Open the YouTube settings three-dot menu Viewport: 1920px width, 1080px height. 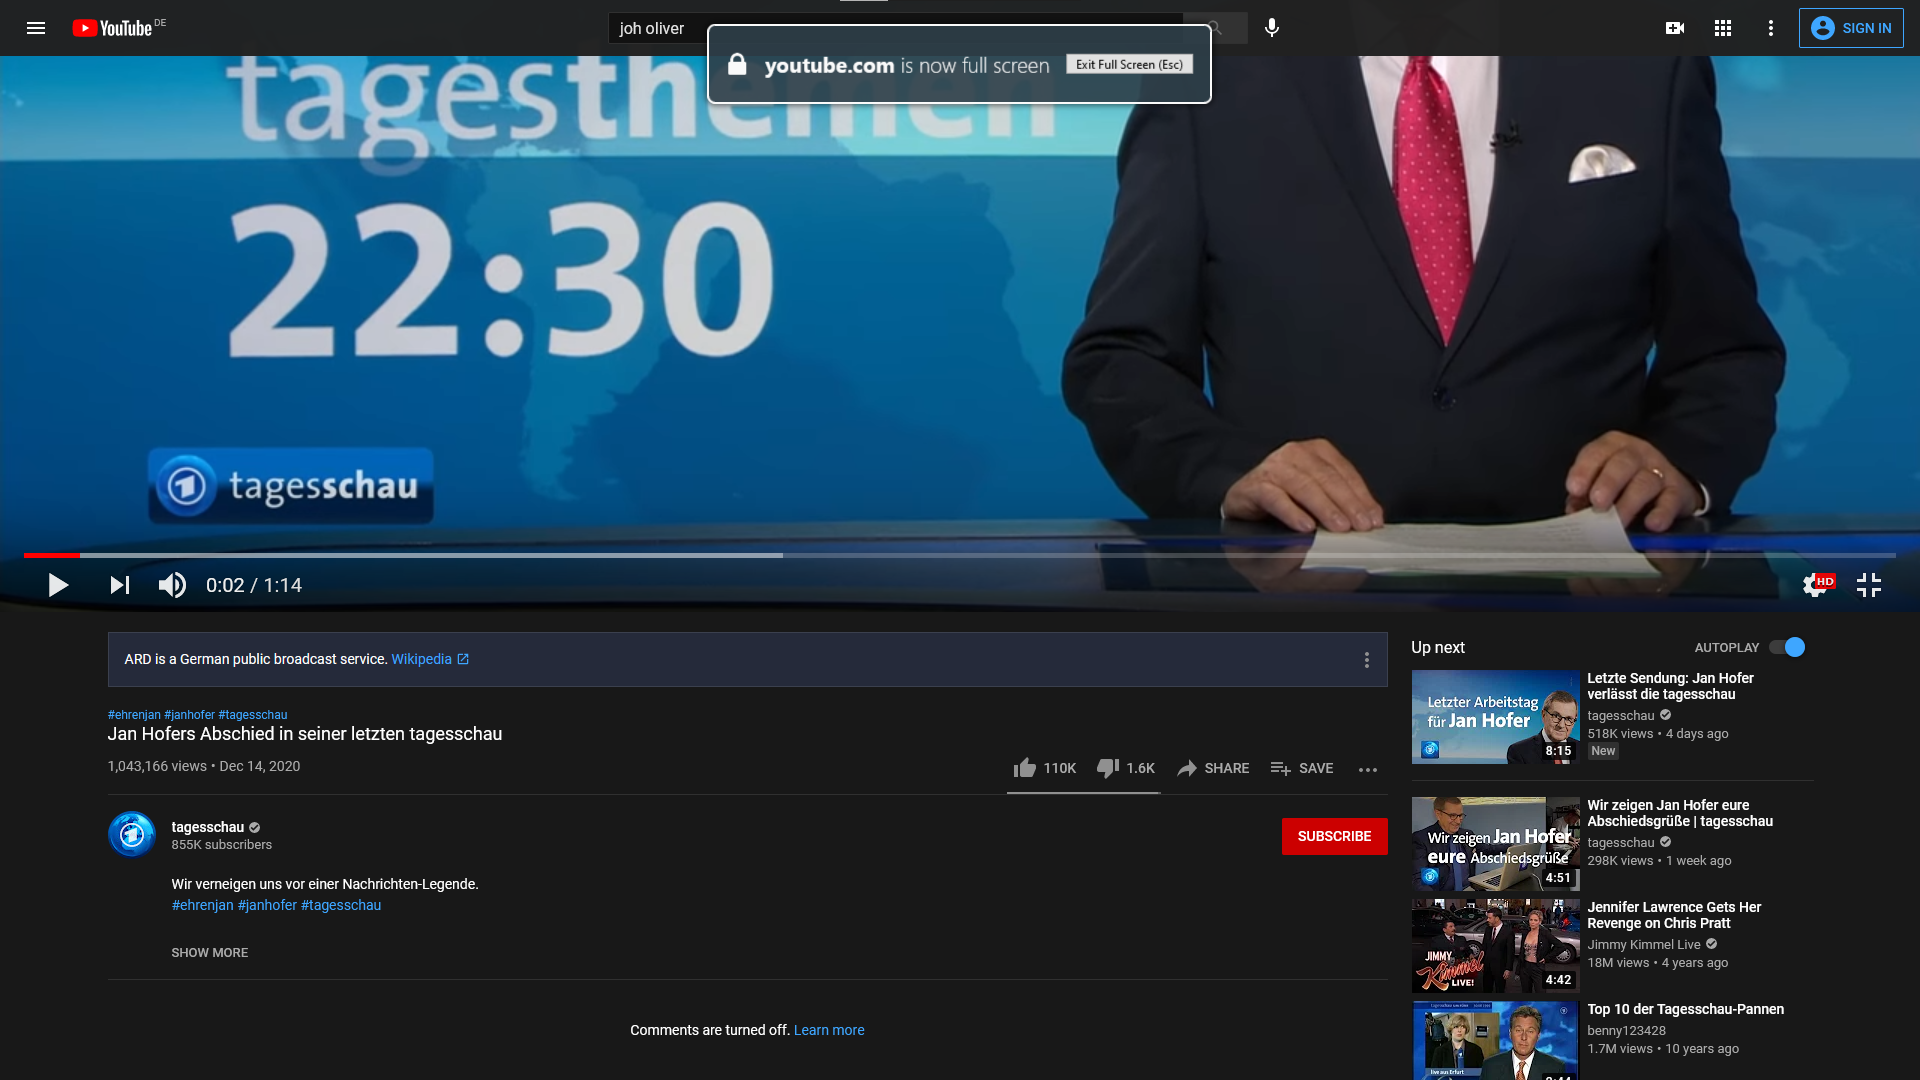pos(1769,27)
